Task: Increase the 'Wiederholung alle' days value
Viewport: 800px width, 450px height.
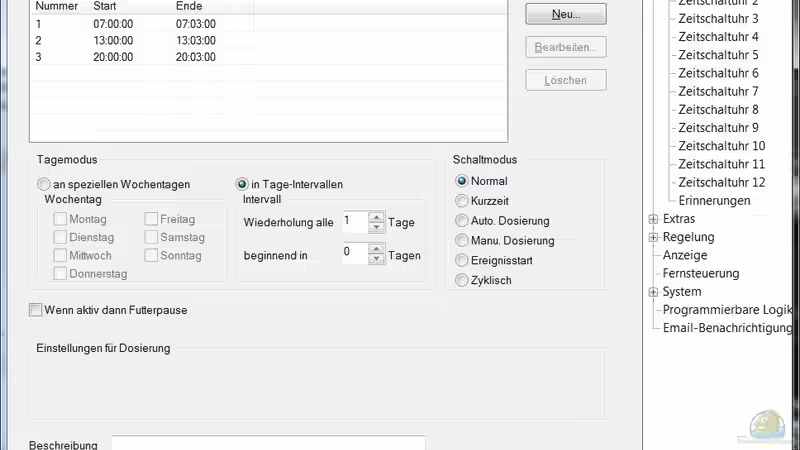Action: tap(376, 216)
